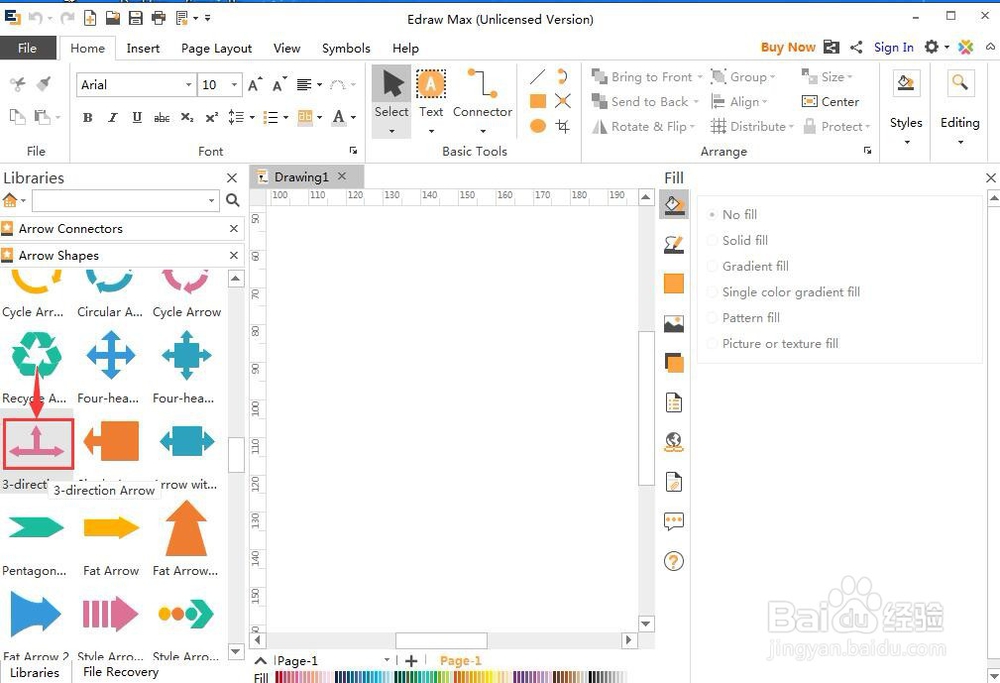Select Single color gradient fill
Screen dimensions: 1000x683
784,292
